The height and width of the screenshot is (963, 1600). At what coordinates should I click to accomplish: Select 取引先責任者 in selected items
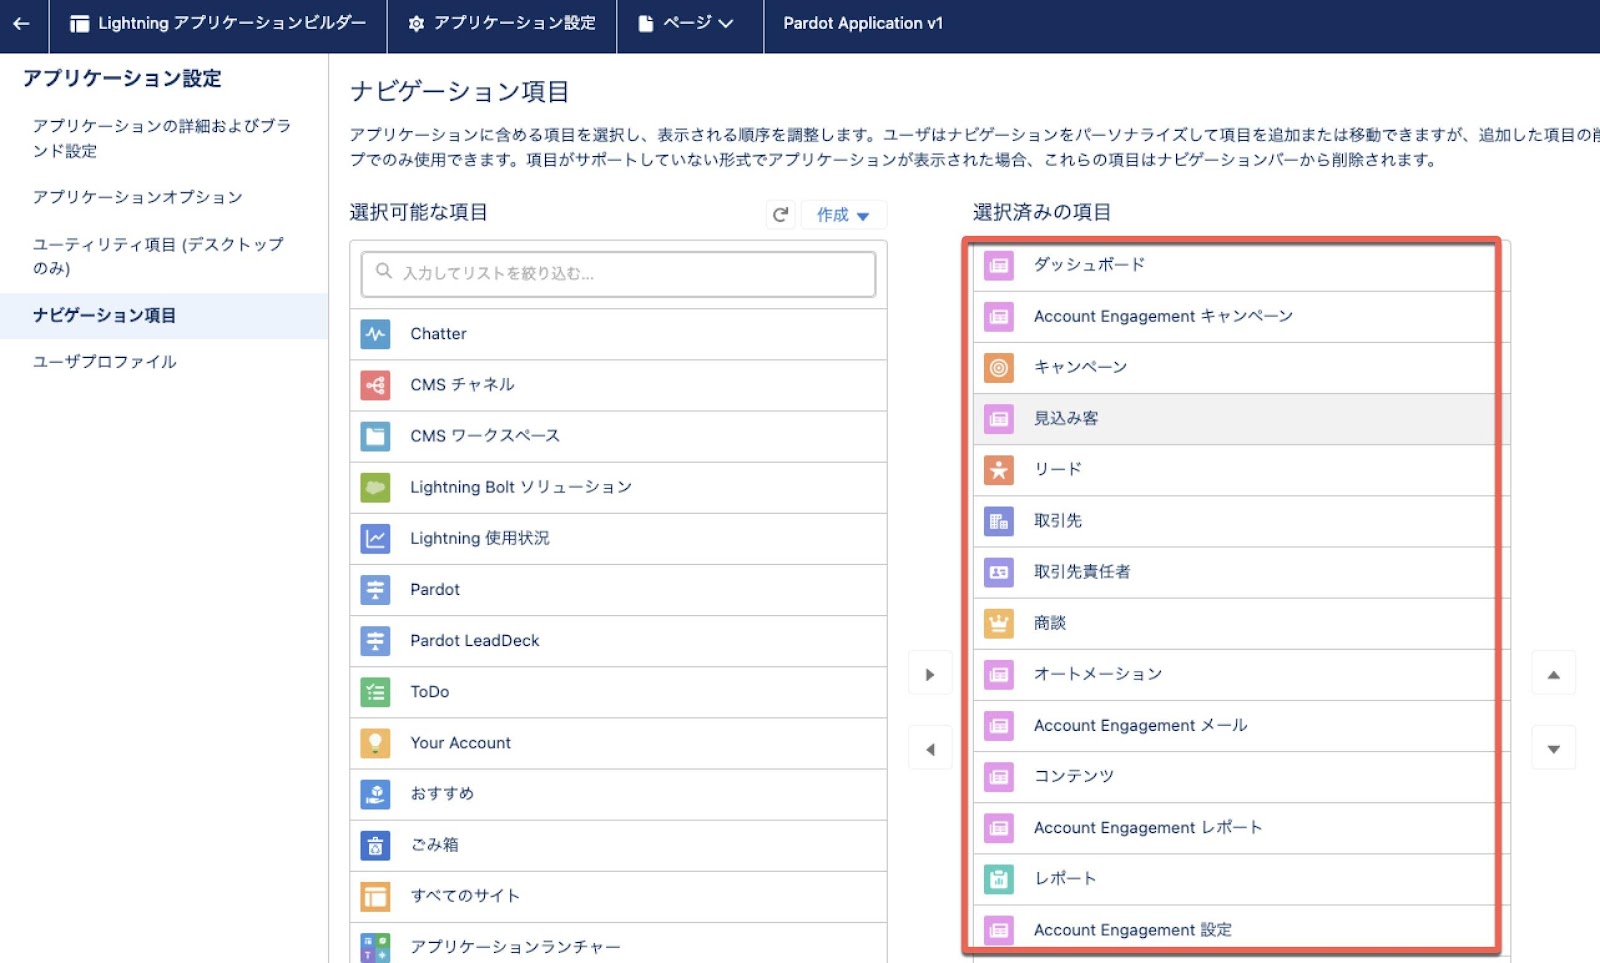point(1241,572)
